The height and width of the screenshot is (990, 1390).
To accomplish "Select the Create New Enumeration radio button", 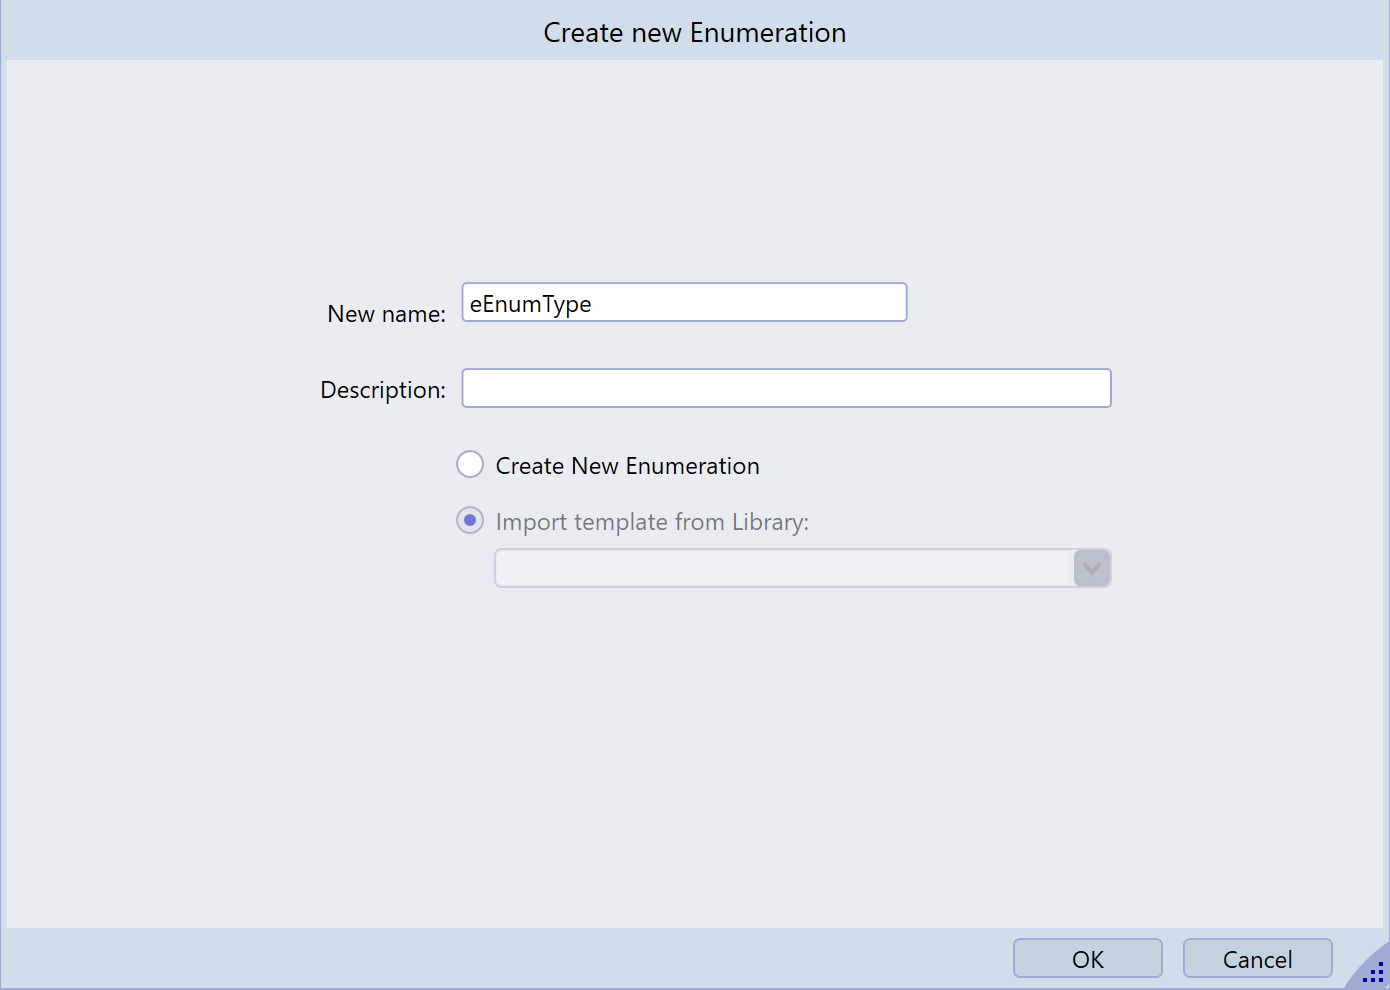I will [470, 465].
